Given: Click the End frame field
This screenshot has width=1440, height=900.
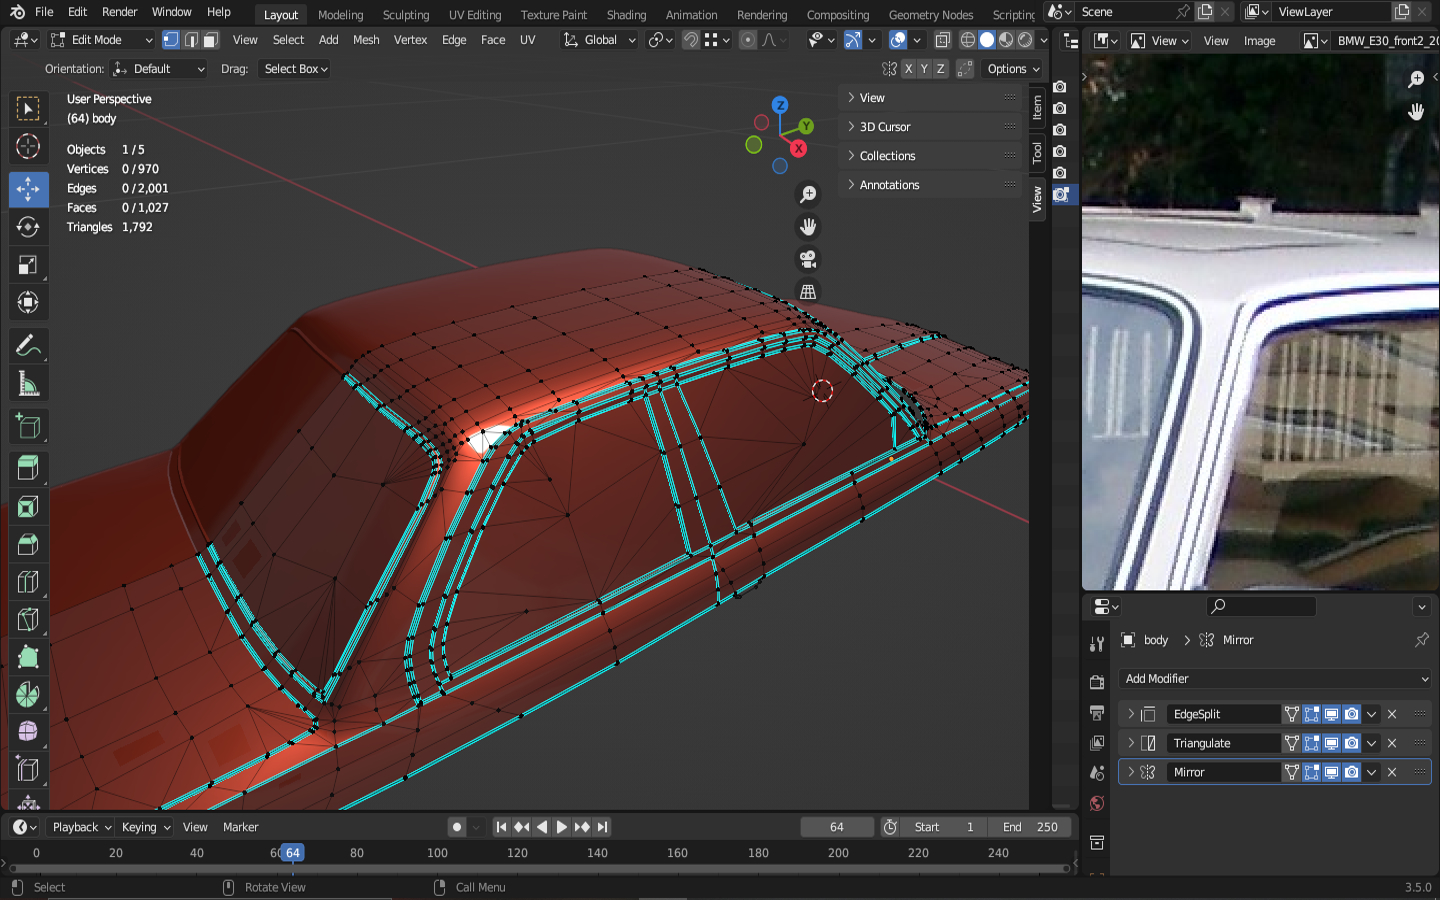Looking at the screenshot, I should click(x=1029, y=827).
